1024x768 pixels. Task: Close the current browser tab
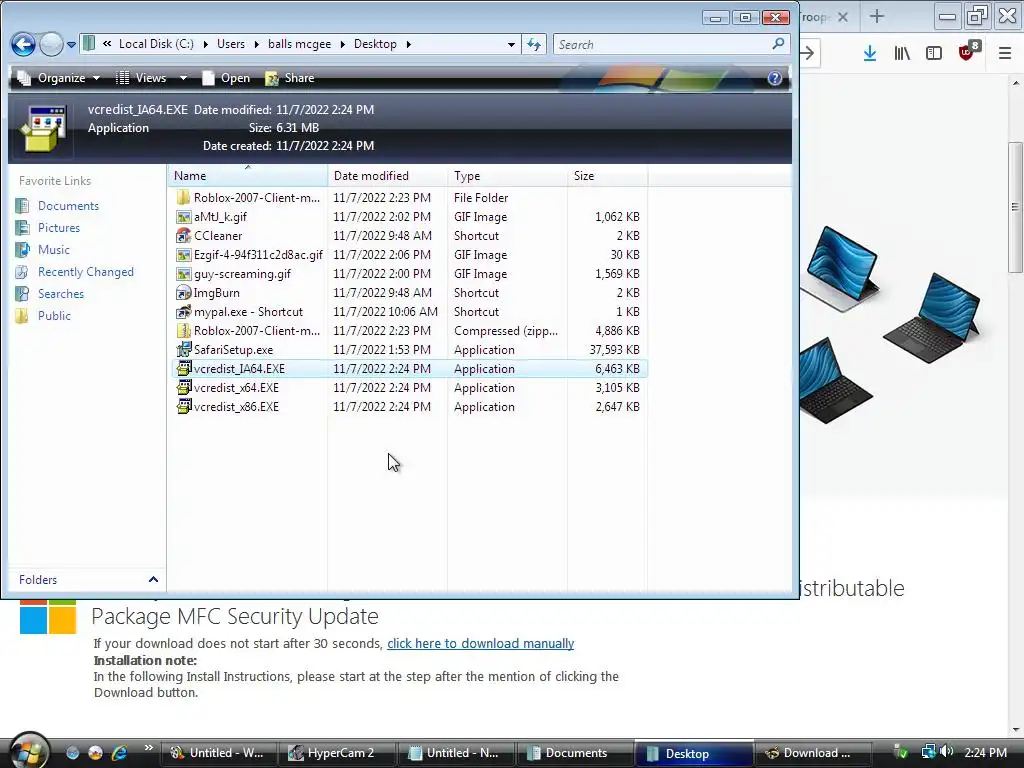pyautogui.click(x=842, y=17)
